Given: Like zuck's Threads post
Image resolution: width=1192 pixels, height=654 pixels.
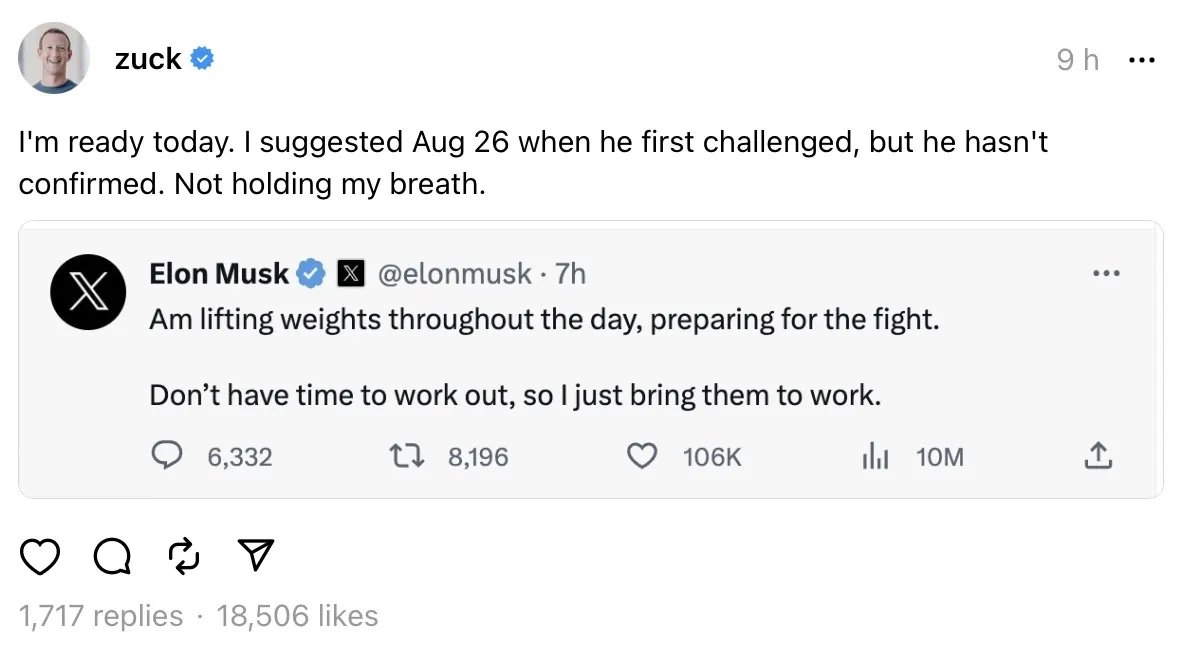Looking at the screenshot, I should (x=39, y=556).
